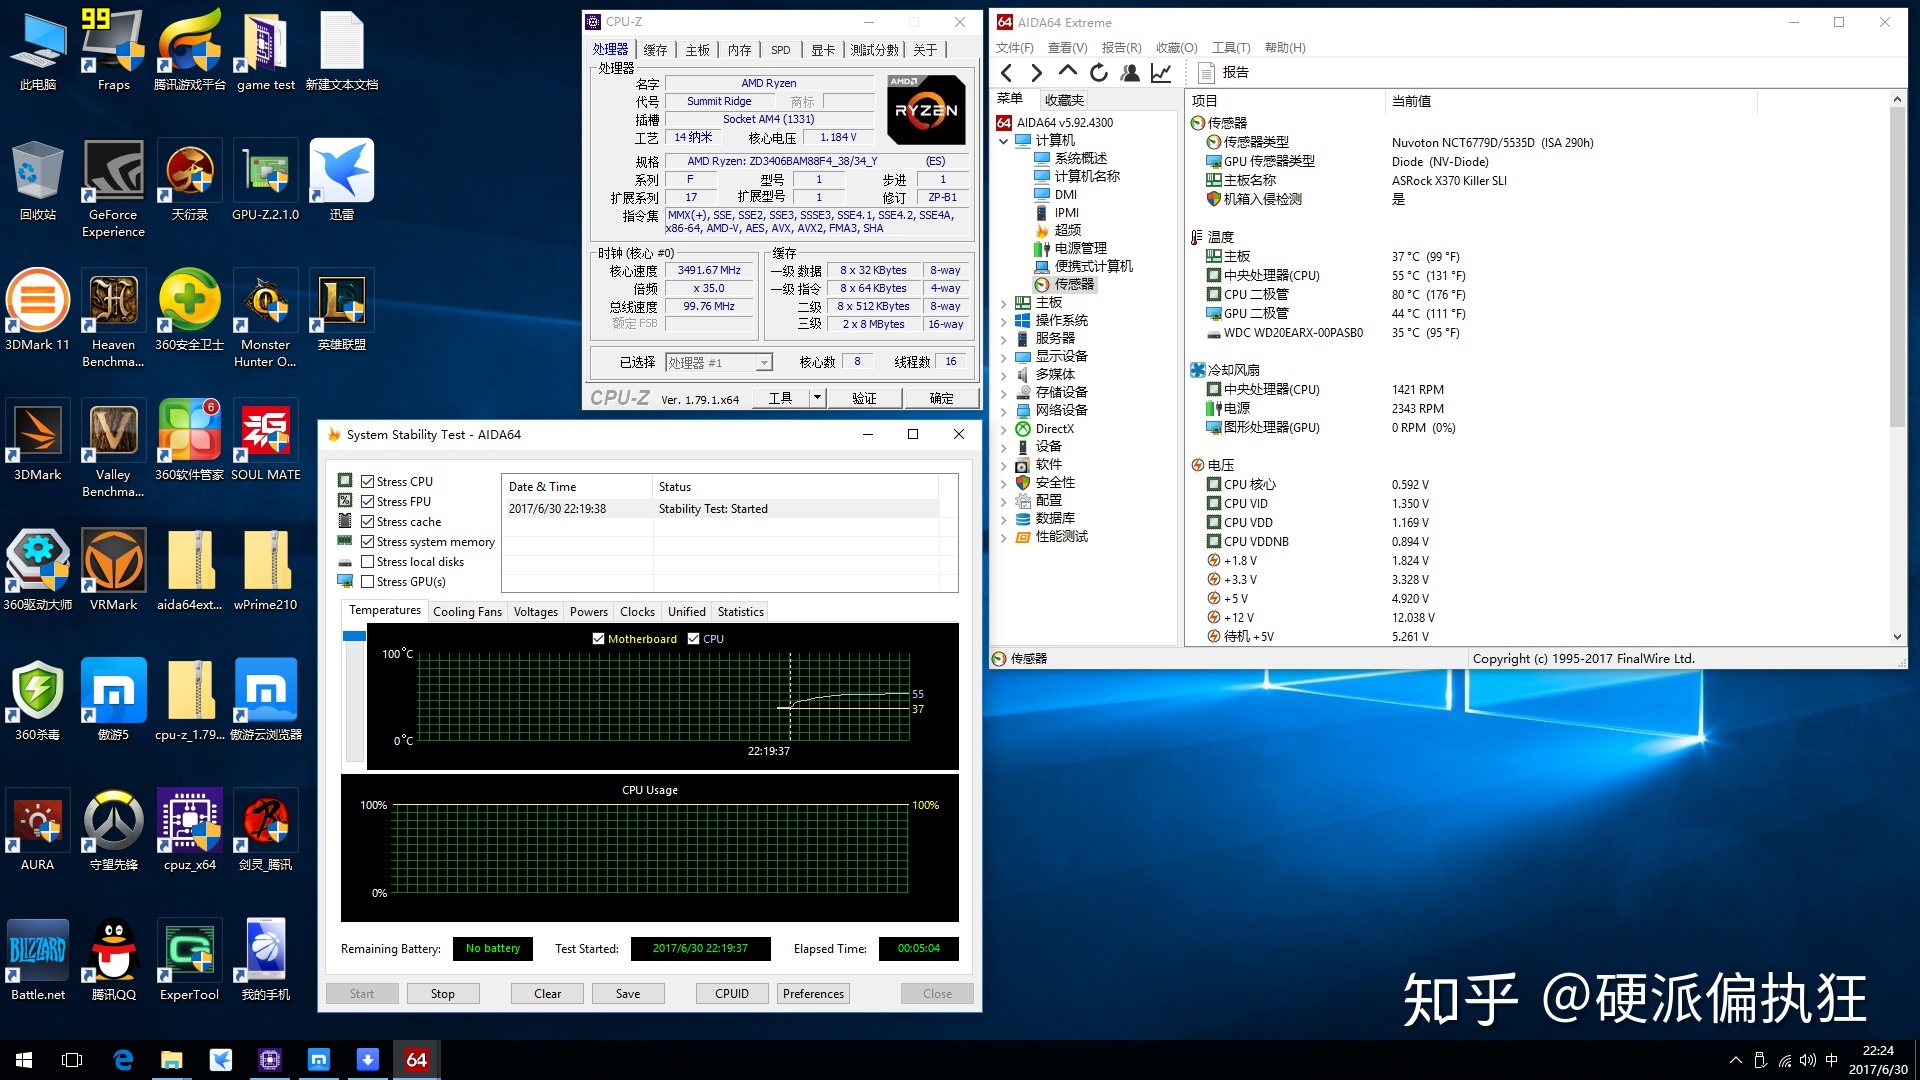
Task: Expand 性能测试 tree node
Action: [x=1003, y=537]
